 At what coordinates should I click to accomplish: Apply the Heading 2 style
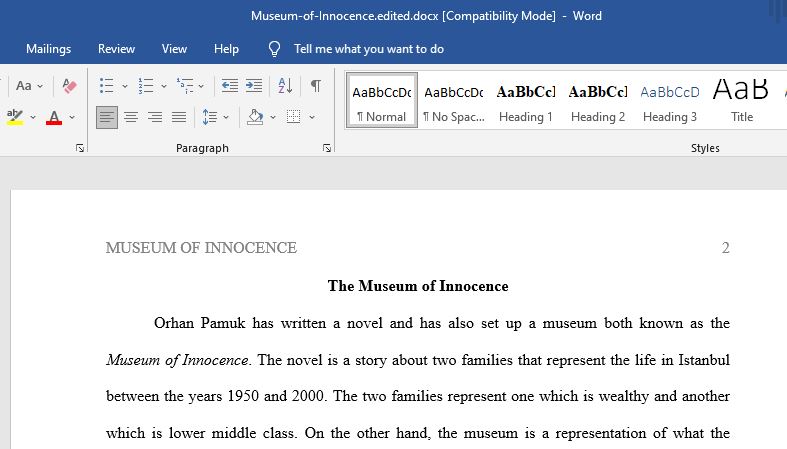(598, 100)
